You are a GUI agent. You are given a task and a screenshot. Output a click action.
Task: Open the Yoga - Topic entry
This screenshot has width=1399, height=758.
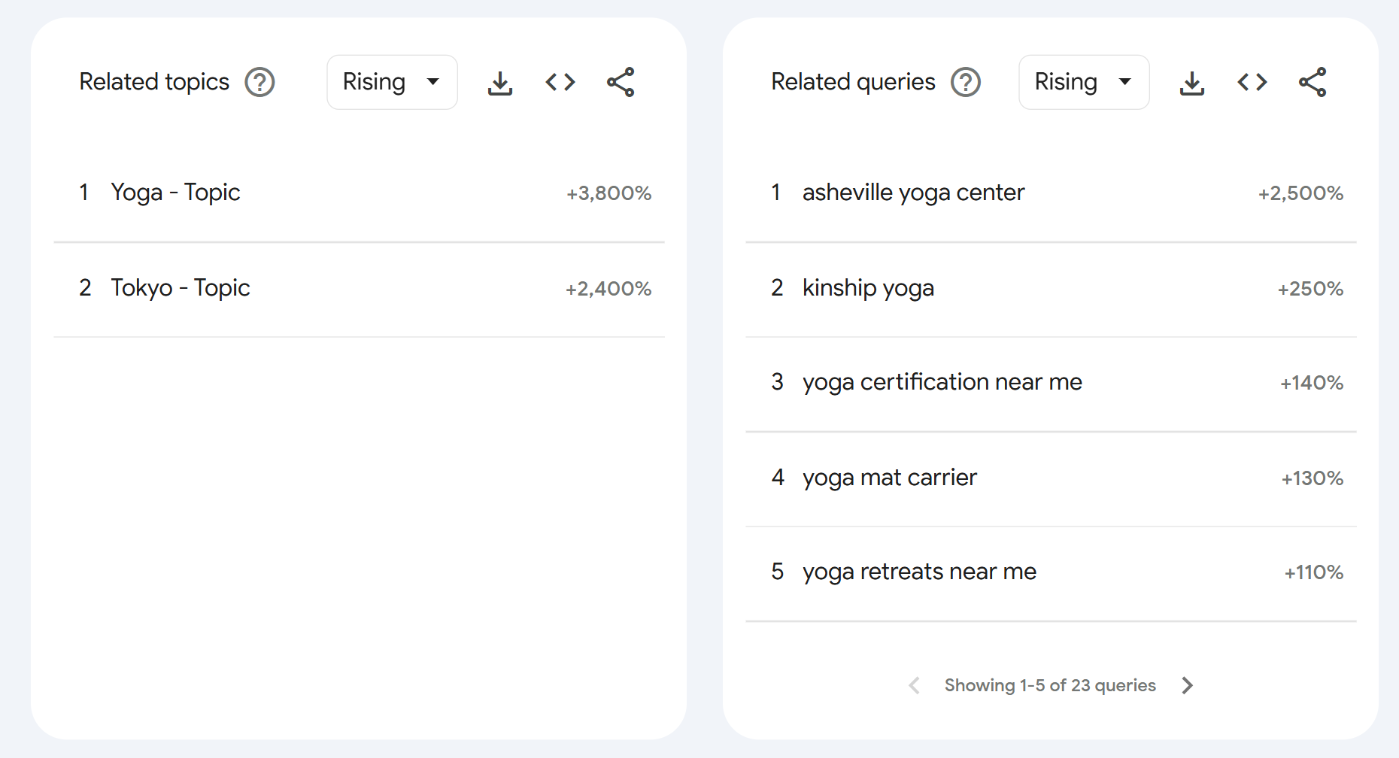coord(176,192)
